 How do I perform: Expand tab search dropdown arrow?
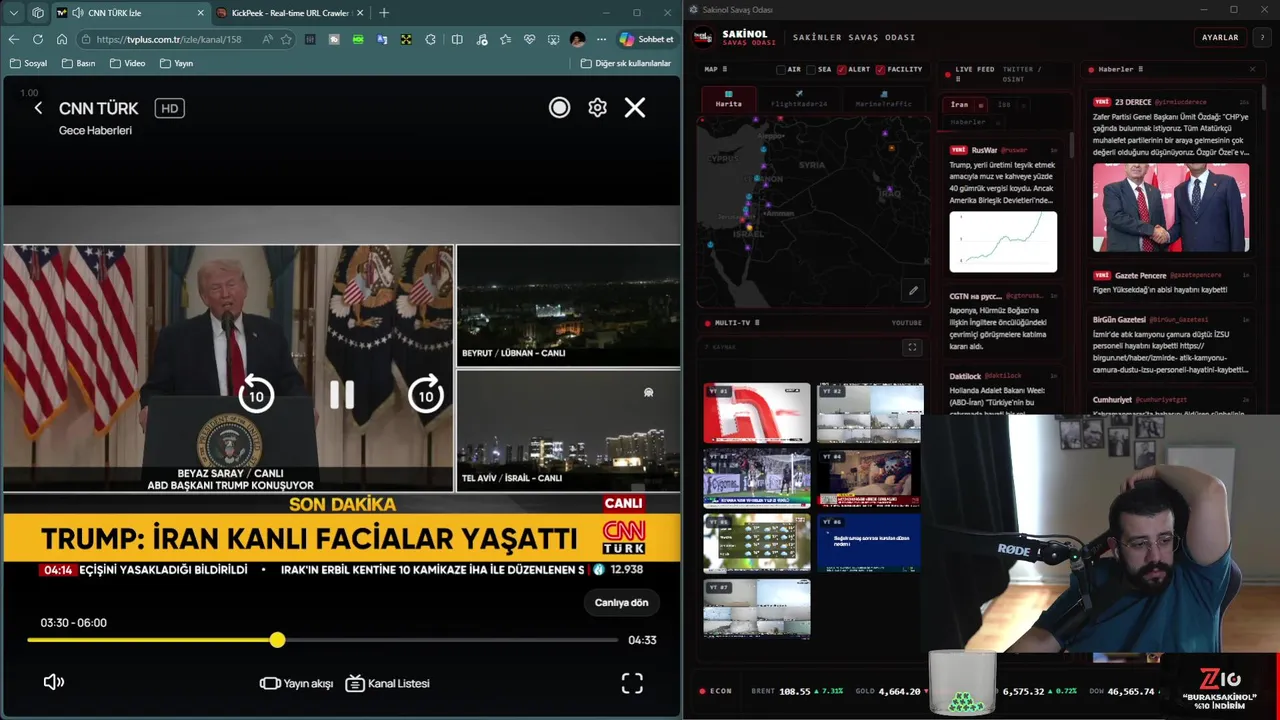pyautogui.click(x=14, y=13)
